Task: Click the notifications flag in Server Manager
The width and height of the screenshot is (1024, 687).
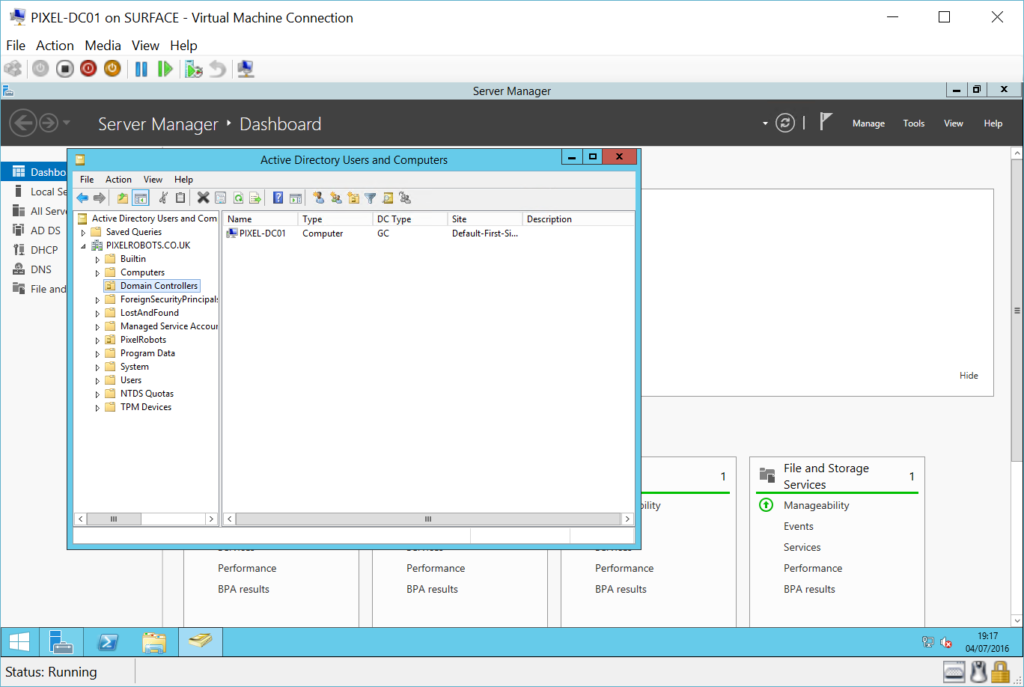Action: coord(826,120)
